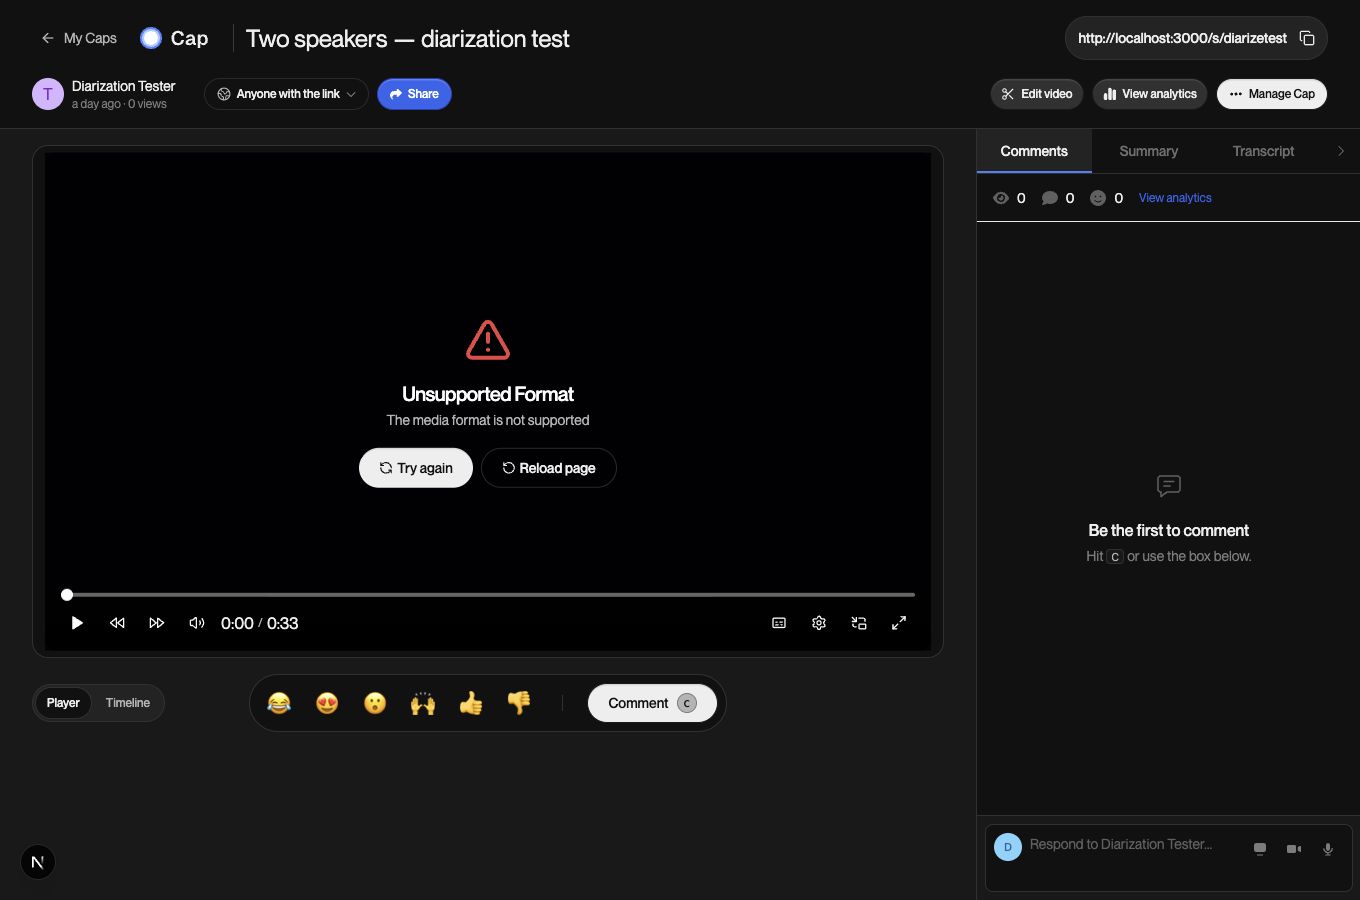
Task: React with the thumbs down emoji
Action: pyautogui.click(x=519, y=703)
